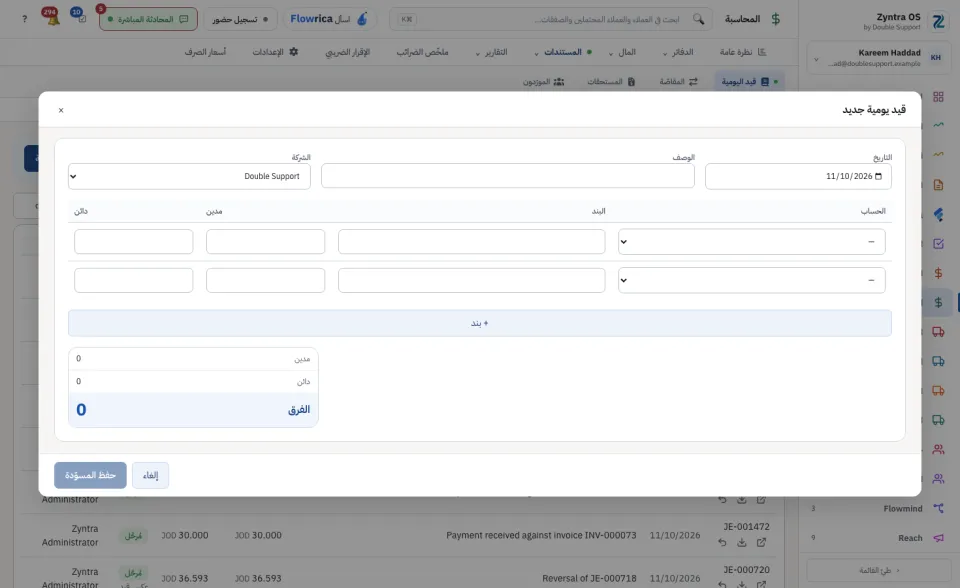Open the dashboard grid icon in sidebar
This screenshot has width=960, height=588.
pyautogui.click(x=938, y=97)
